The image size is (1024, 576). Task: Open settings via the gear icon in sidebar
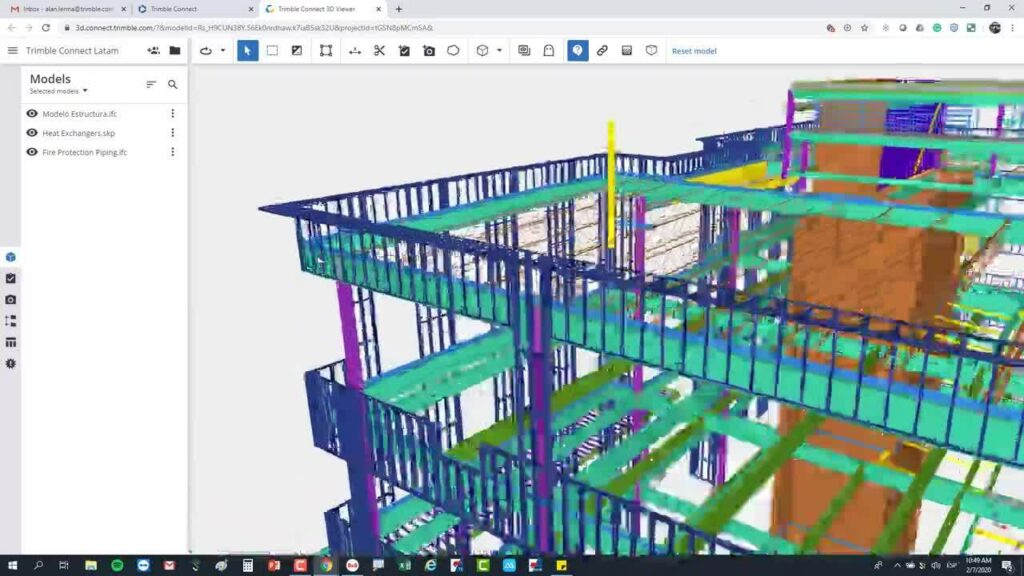10,363
